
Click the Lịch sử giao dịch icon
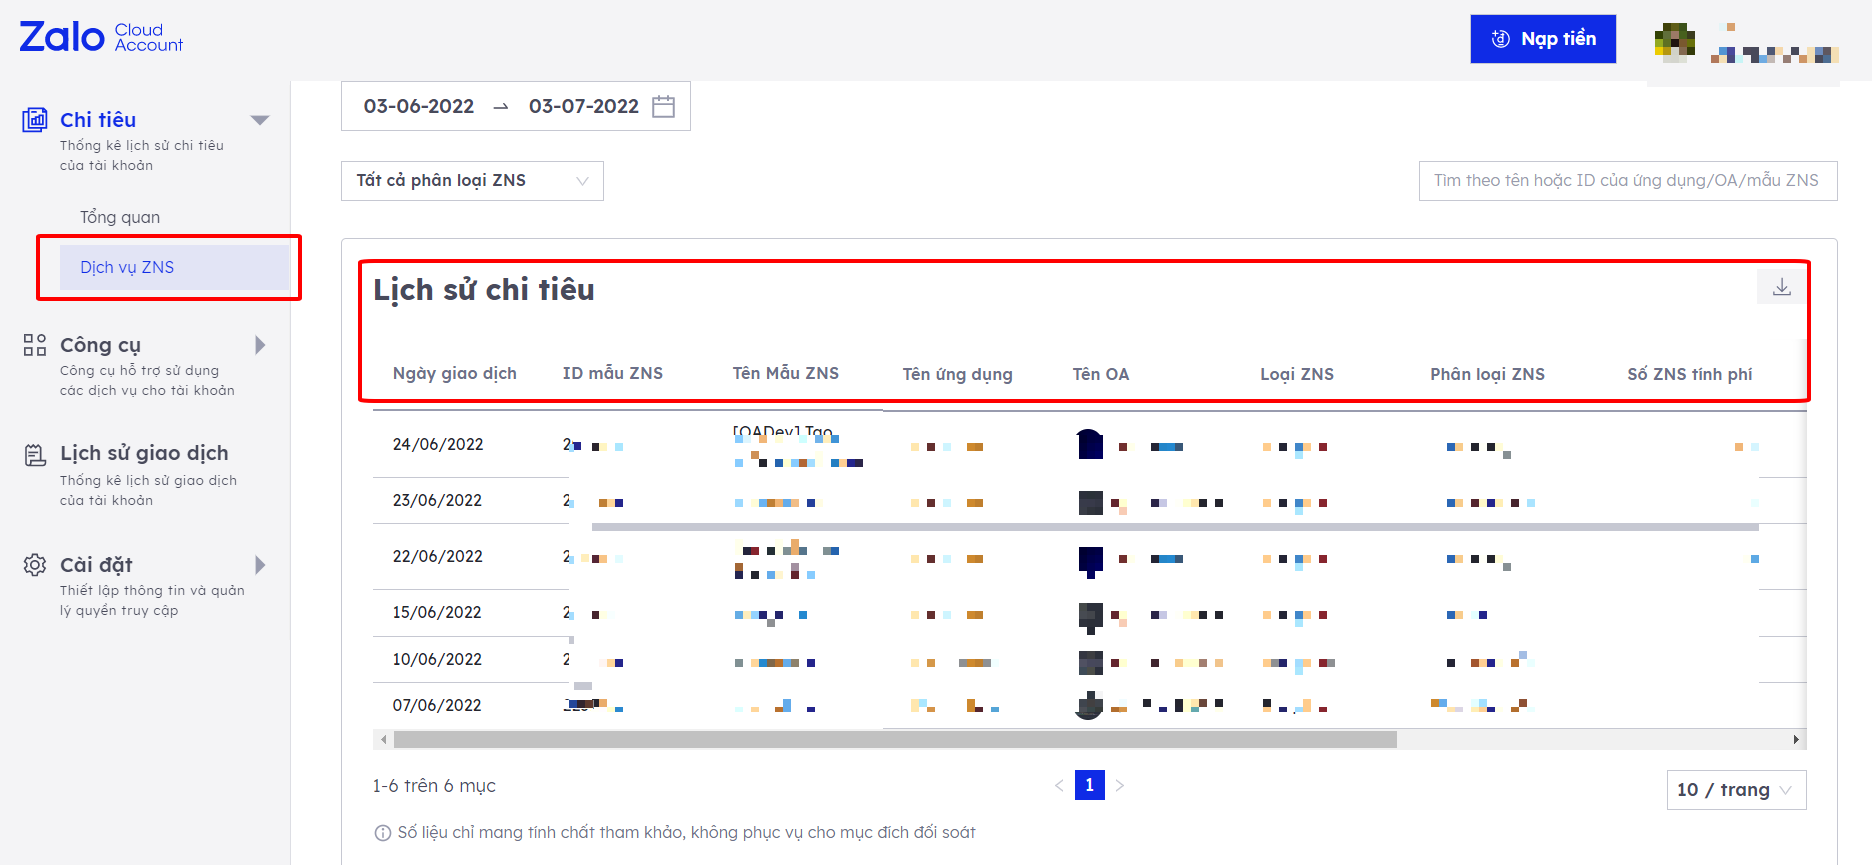(x=35, y=455)
